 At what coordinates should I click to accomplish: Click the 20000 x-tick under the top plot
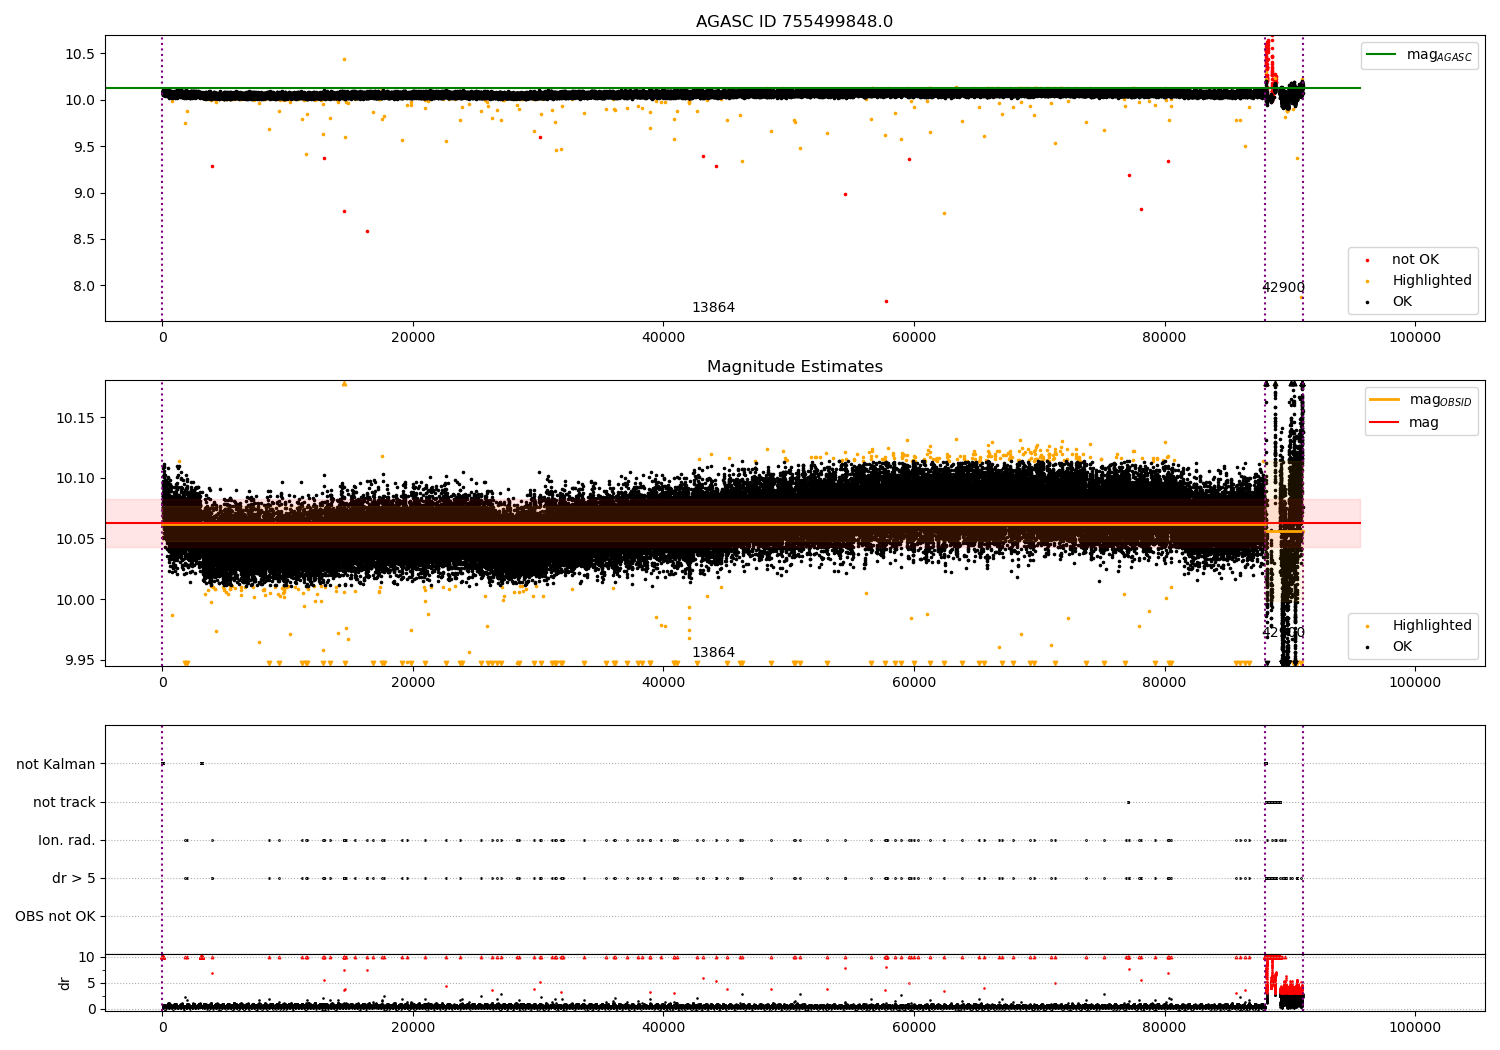click(413, 338)
